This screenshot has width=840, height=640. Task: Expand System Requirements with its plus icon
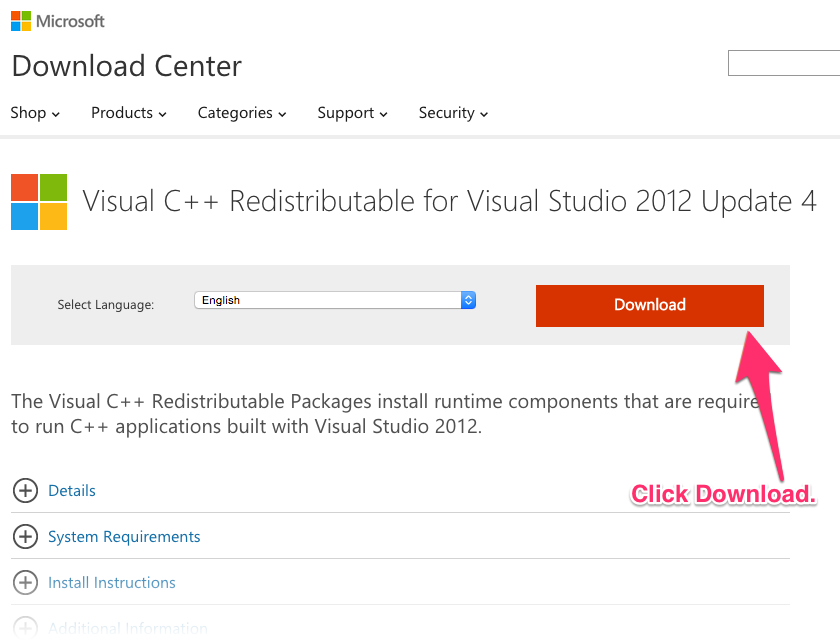(25, 537)
